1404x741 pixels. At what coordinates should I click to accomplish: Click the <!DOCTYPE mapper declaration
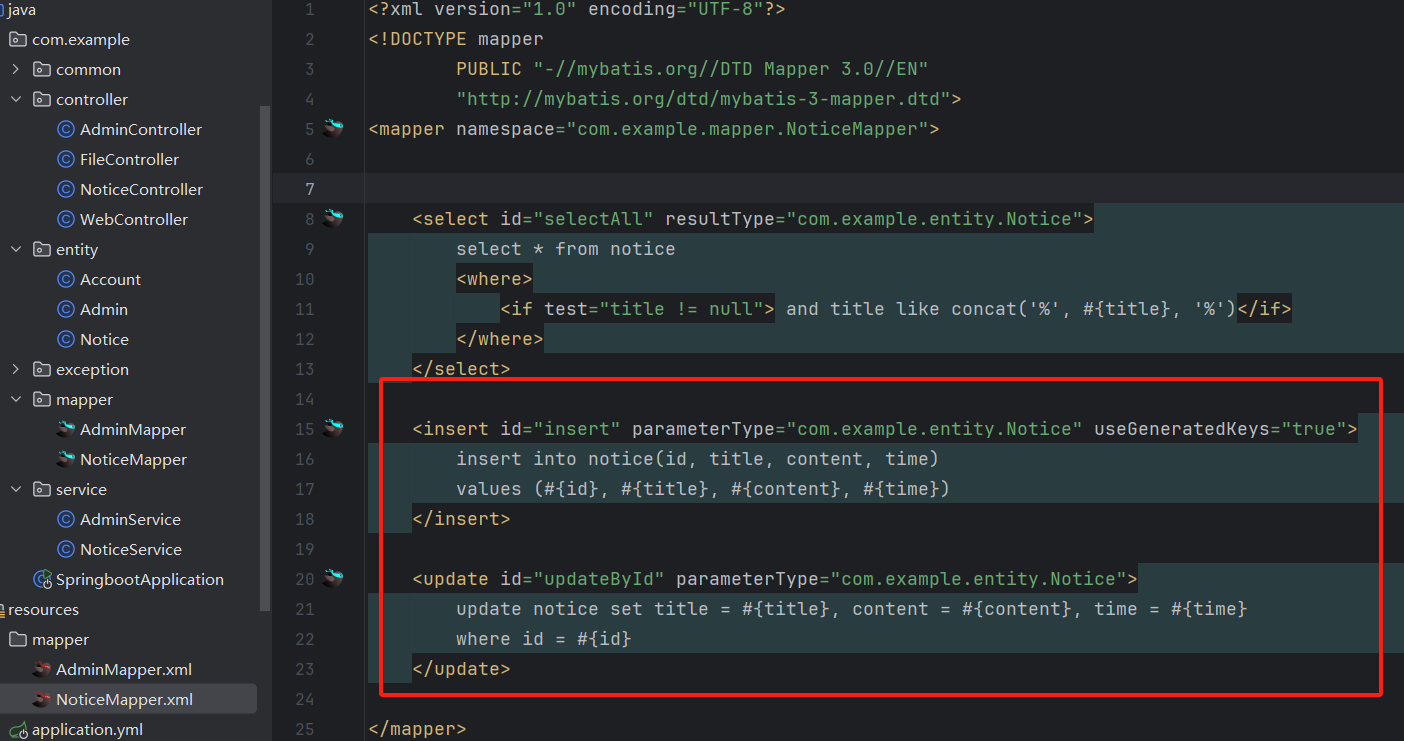[x=456, y=39]
